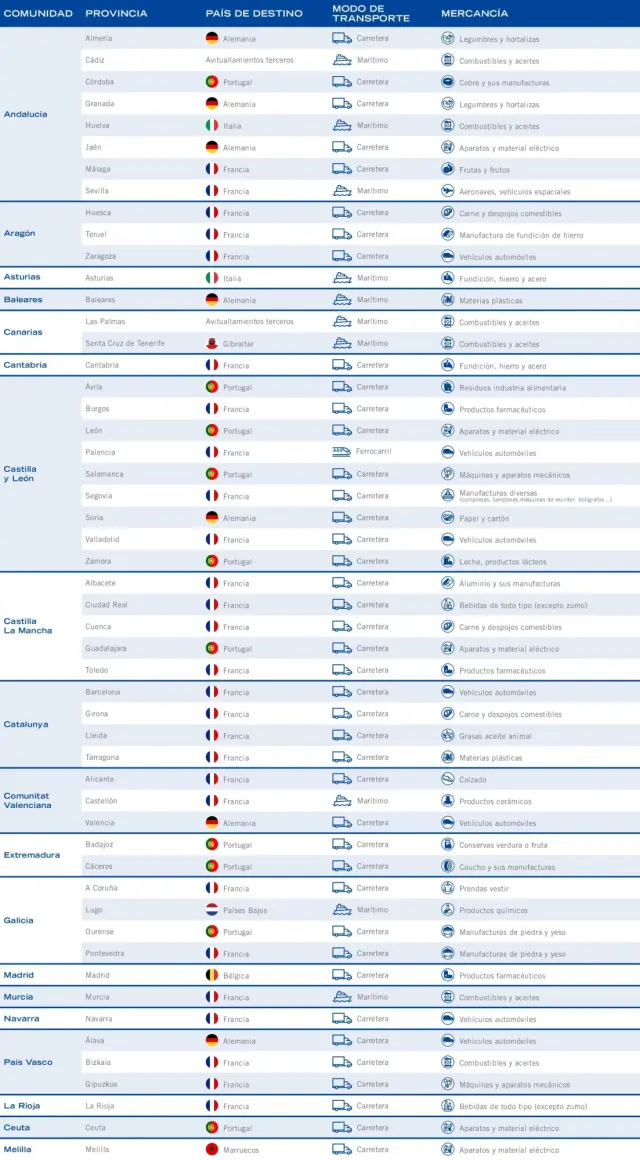
Task: Click the aircraft merchandise icon in Sevilla row
Action: point(448,191)
